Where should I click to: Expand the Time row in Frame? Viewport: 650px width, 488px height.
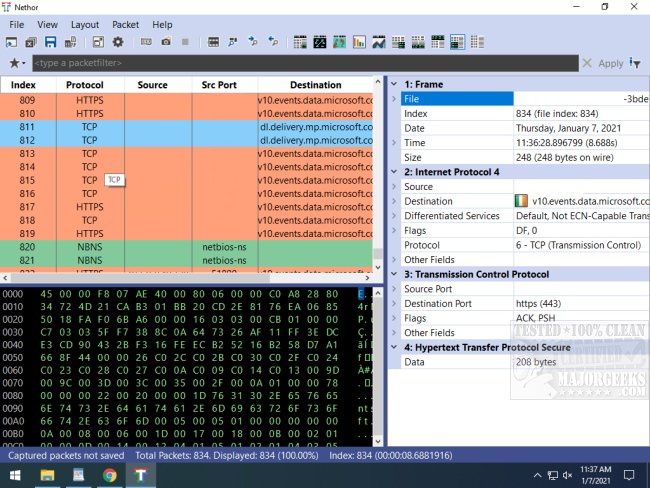(394, 143)
